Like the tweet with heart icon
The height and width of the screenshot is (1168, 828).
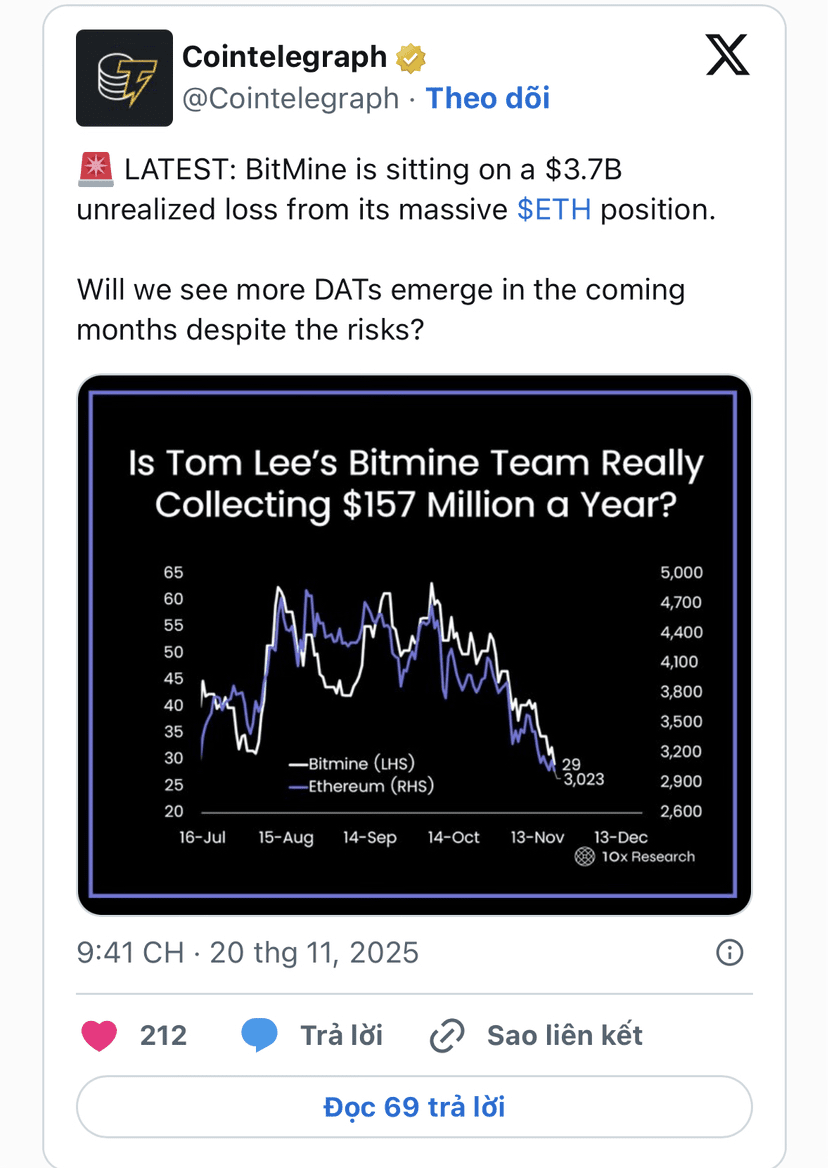[99, 1036]
